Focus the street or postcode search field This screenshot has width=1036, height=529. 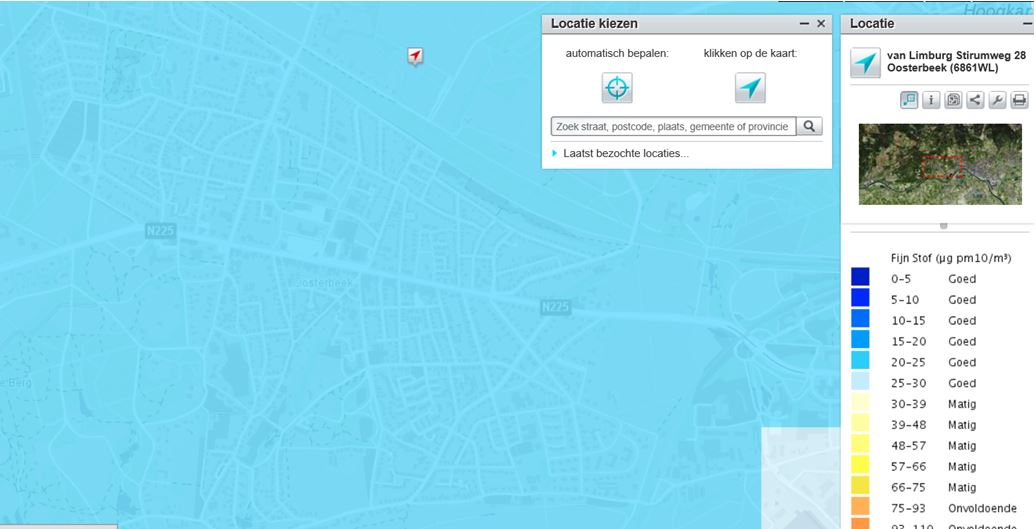click(673, 126)
